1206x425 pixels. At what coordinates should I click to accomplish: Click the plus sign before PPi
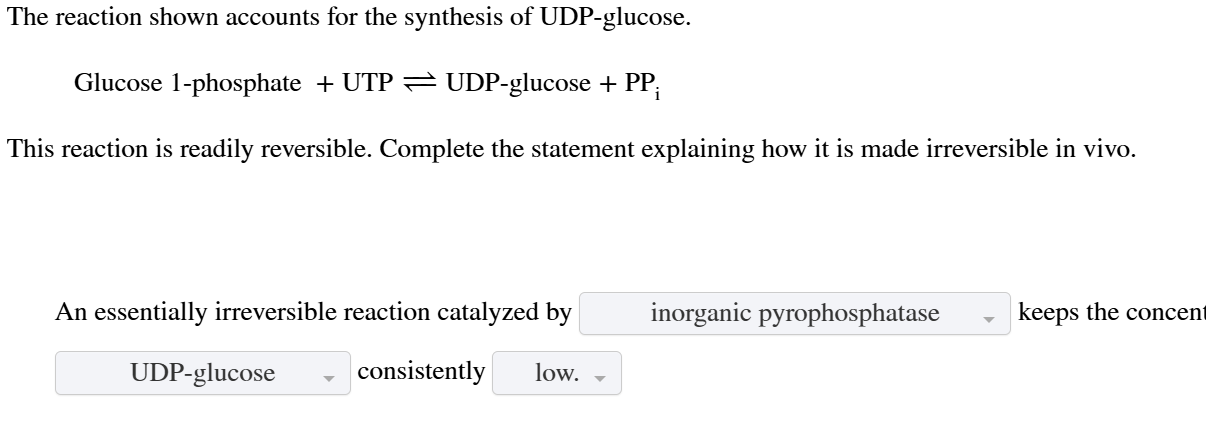607,84
